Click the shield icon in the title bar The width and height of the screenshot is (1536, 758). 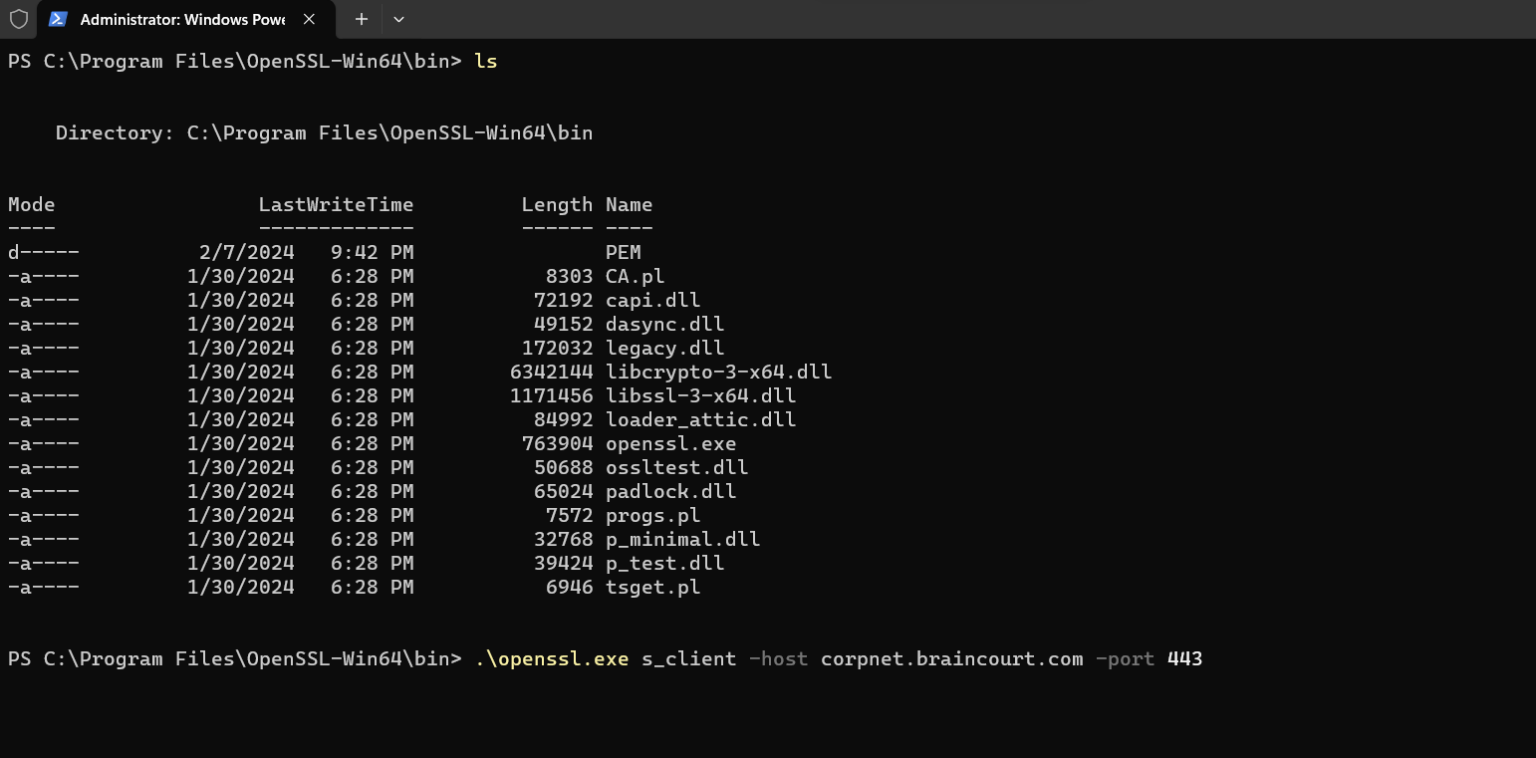tap(19, 19)
